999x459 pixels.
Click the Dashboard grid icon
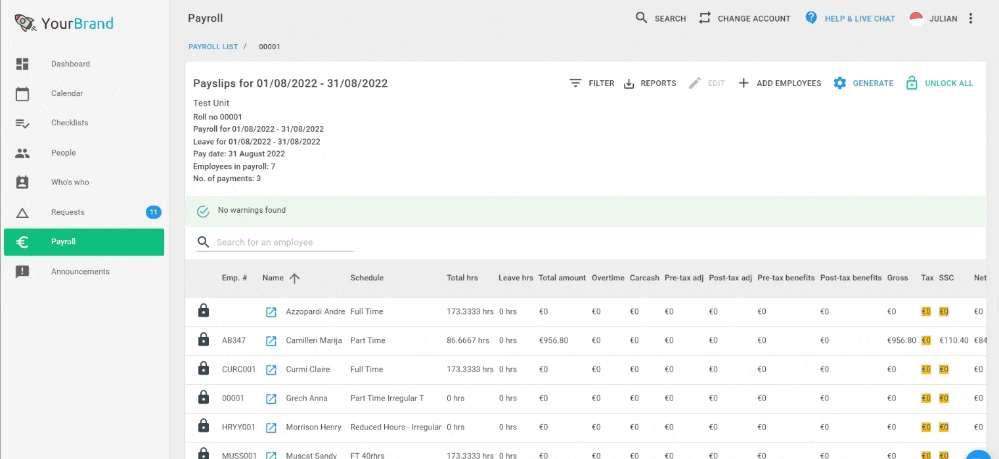[22, 64]
